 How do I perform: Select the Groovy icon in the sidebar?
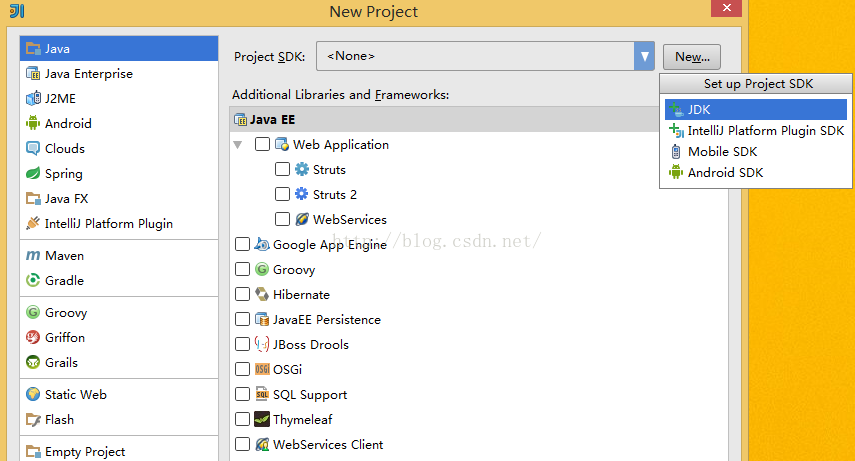pyautogui.click(x=33, y=312)
